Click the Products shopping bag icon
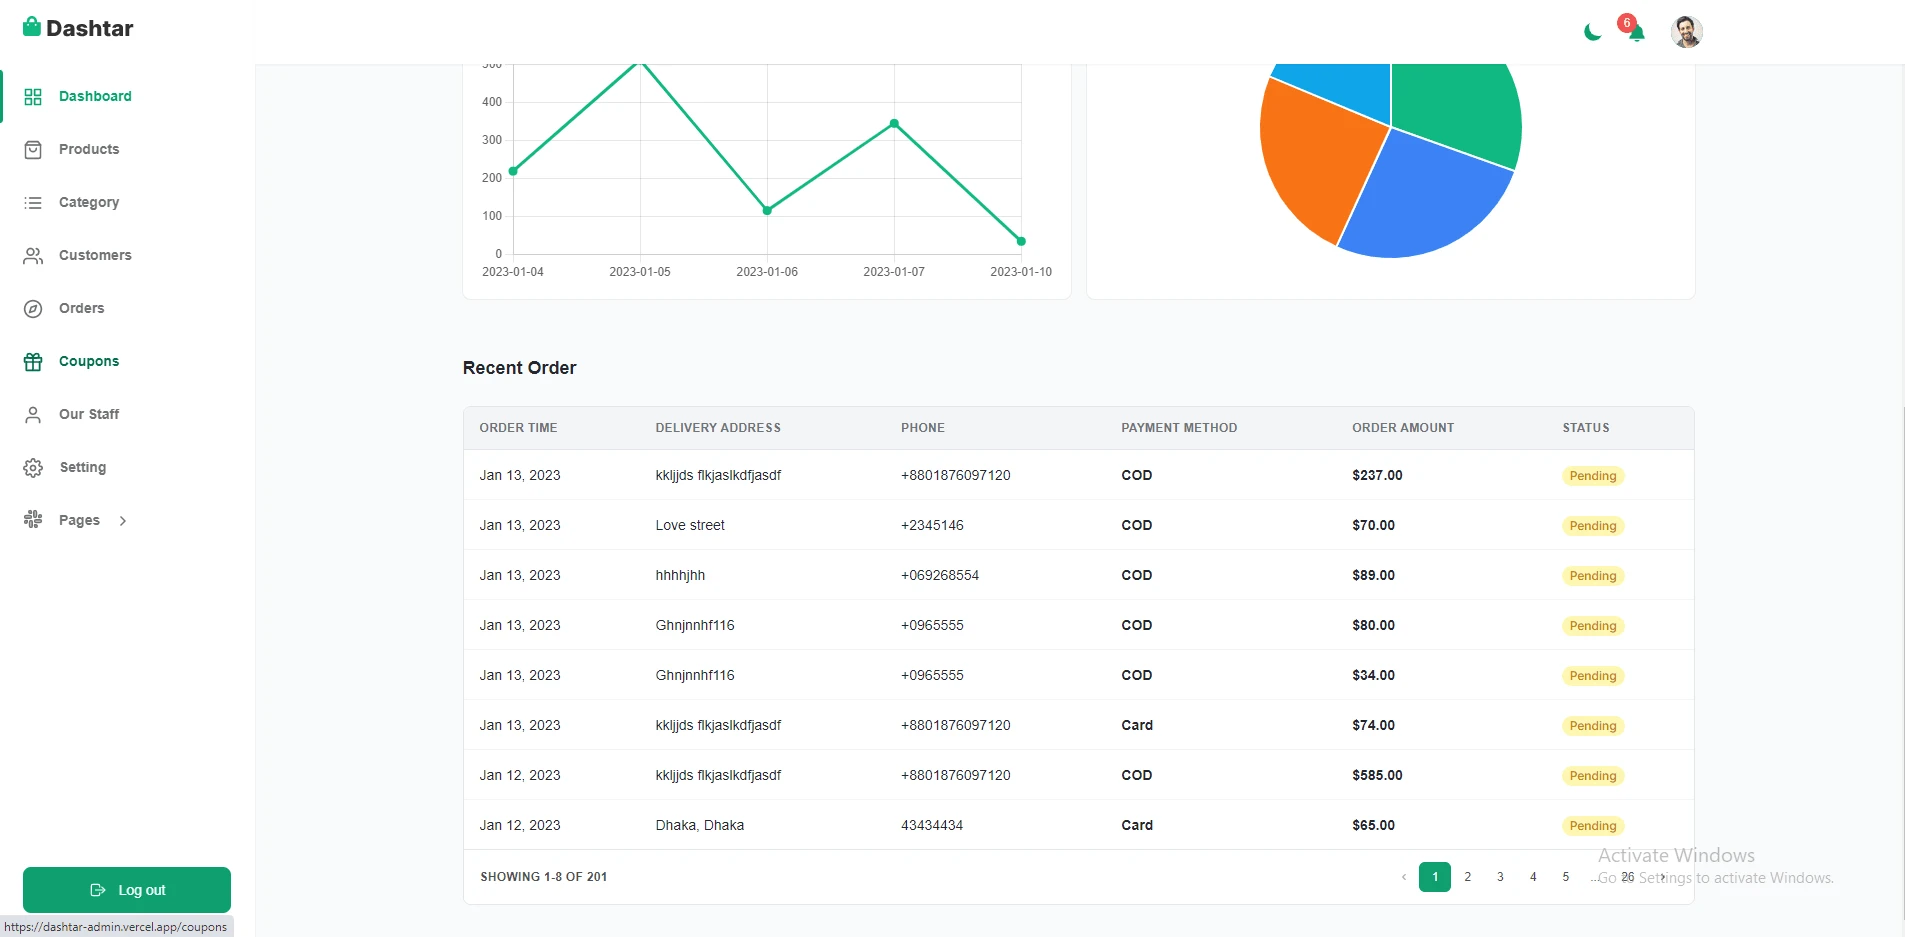 coord(33,150)
